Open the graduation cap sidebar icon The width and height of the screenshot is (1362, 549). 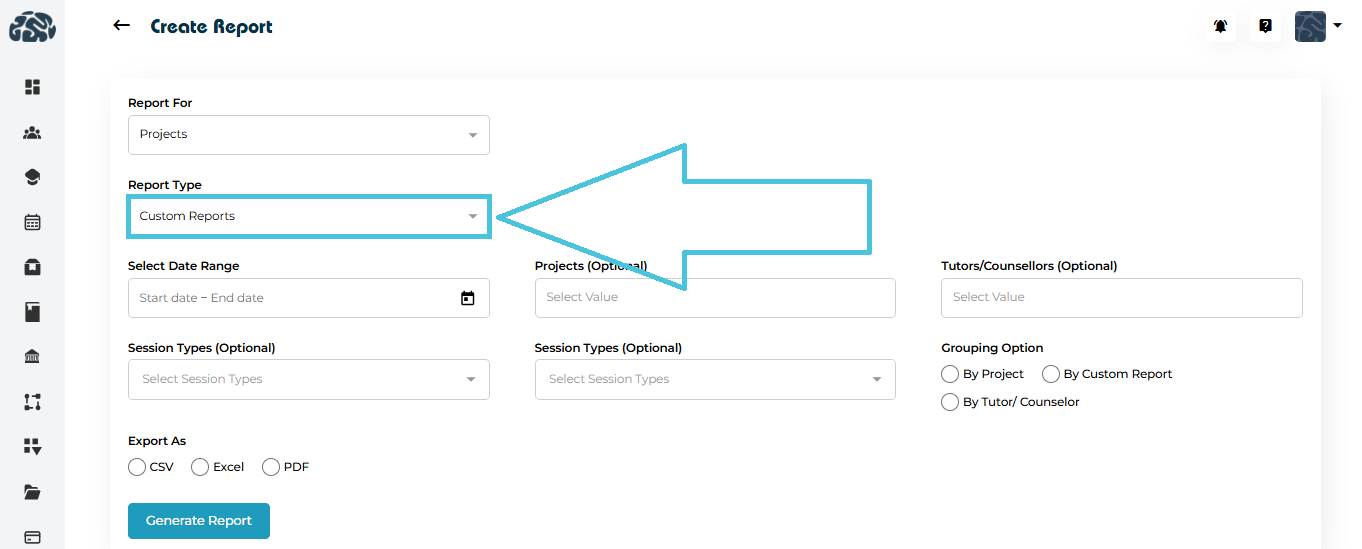(32, 177)
